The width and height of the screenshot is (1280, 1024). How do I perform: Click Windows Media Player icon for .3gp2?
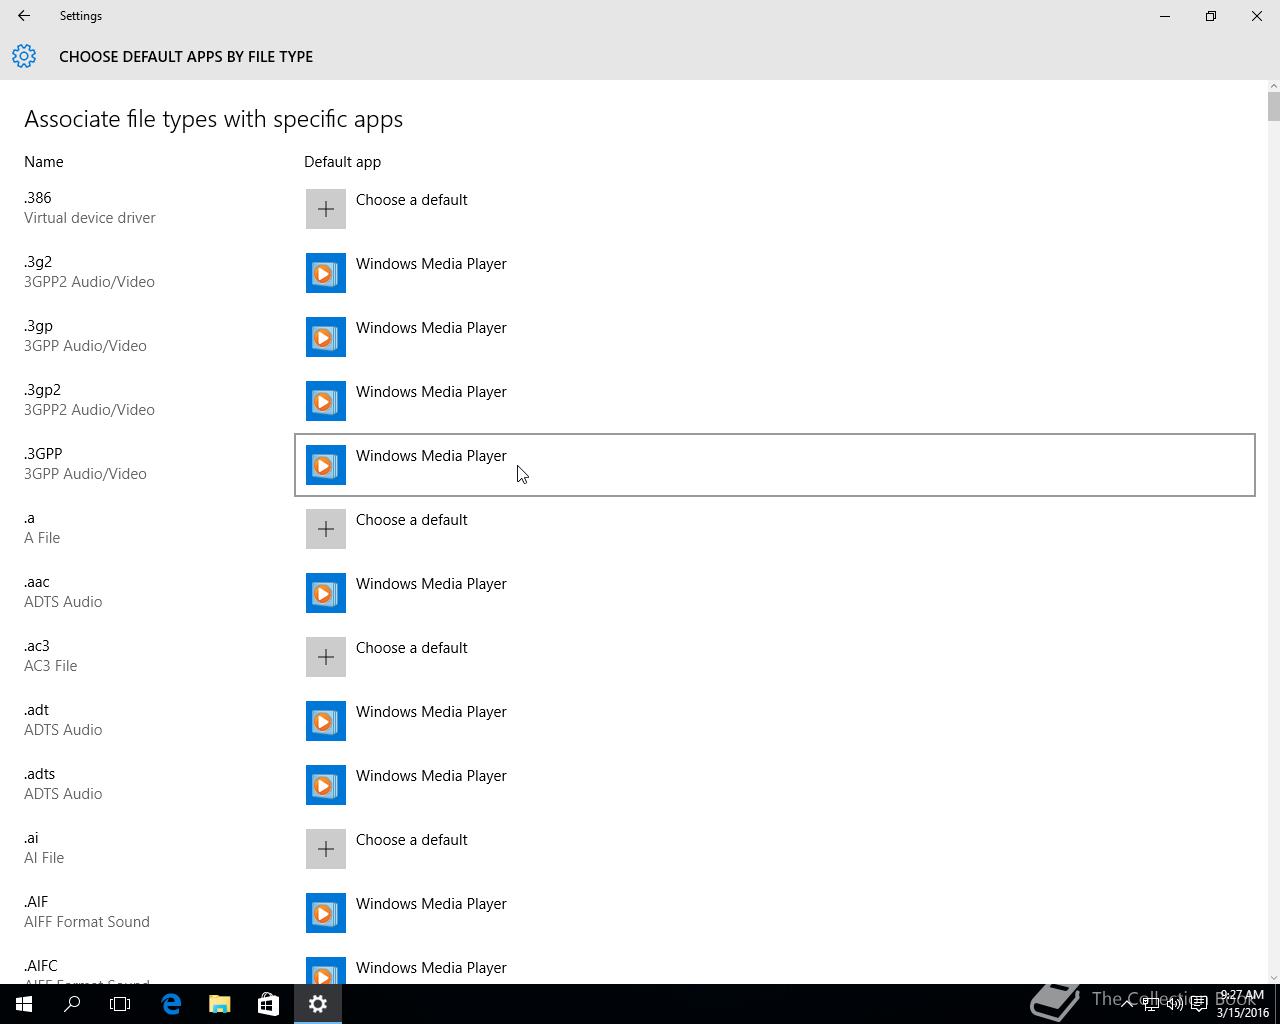(326, 401)
